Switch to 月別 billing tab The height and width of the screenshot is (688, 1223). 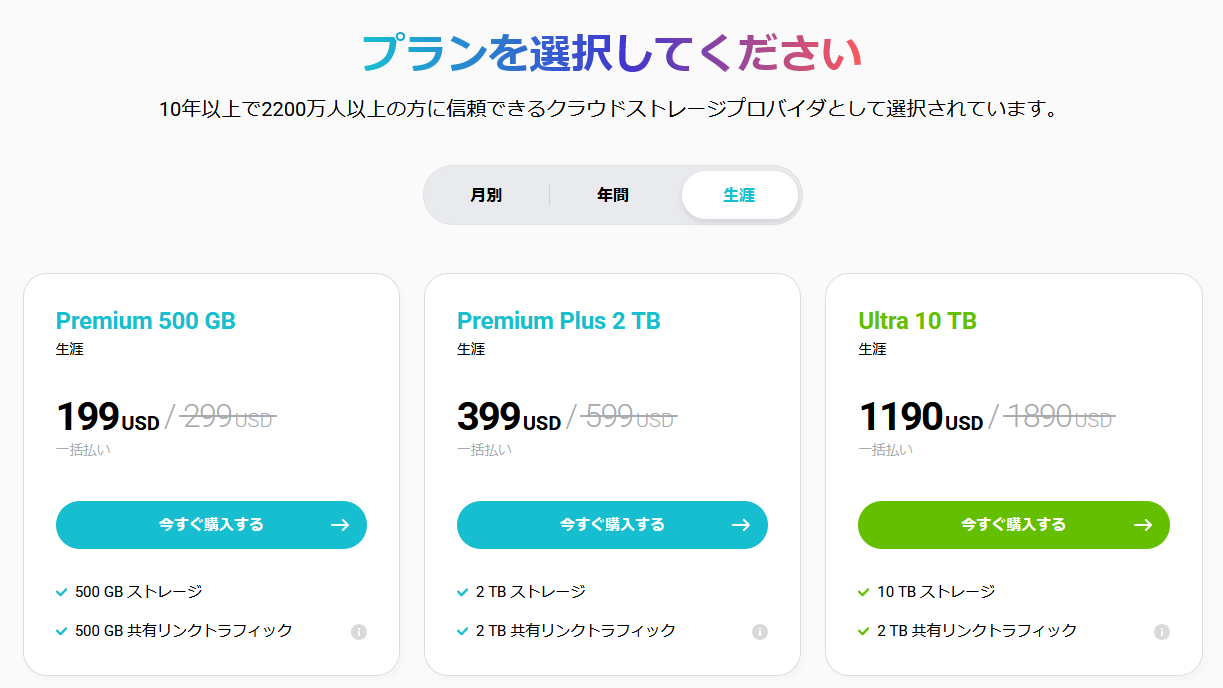coord(486,195)
